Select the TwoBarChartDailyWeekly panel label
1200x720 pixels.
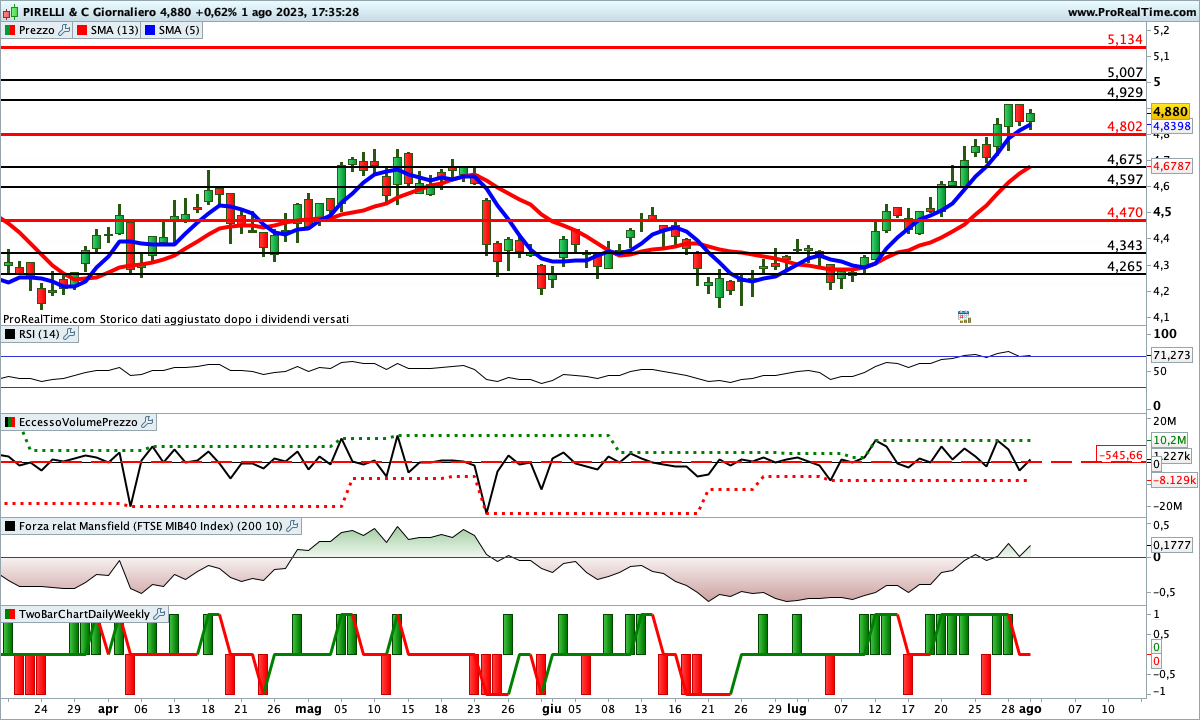[x=85, y=614]
